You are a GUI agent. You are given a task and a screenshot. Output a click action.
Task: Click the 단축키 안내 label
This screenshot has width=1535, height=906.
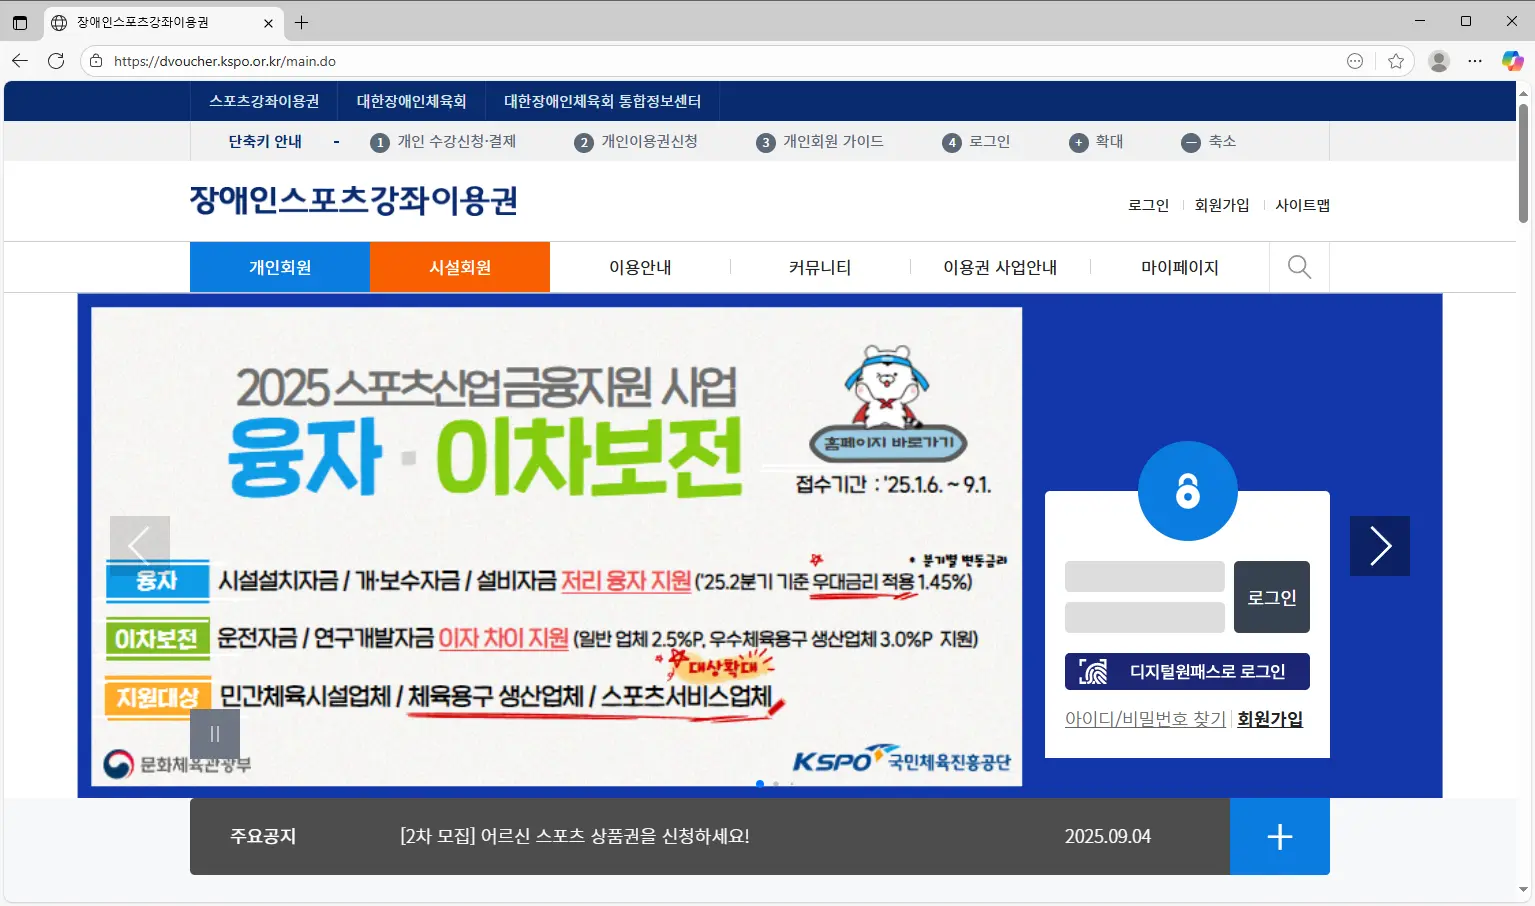coord(265,142)
